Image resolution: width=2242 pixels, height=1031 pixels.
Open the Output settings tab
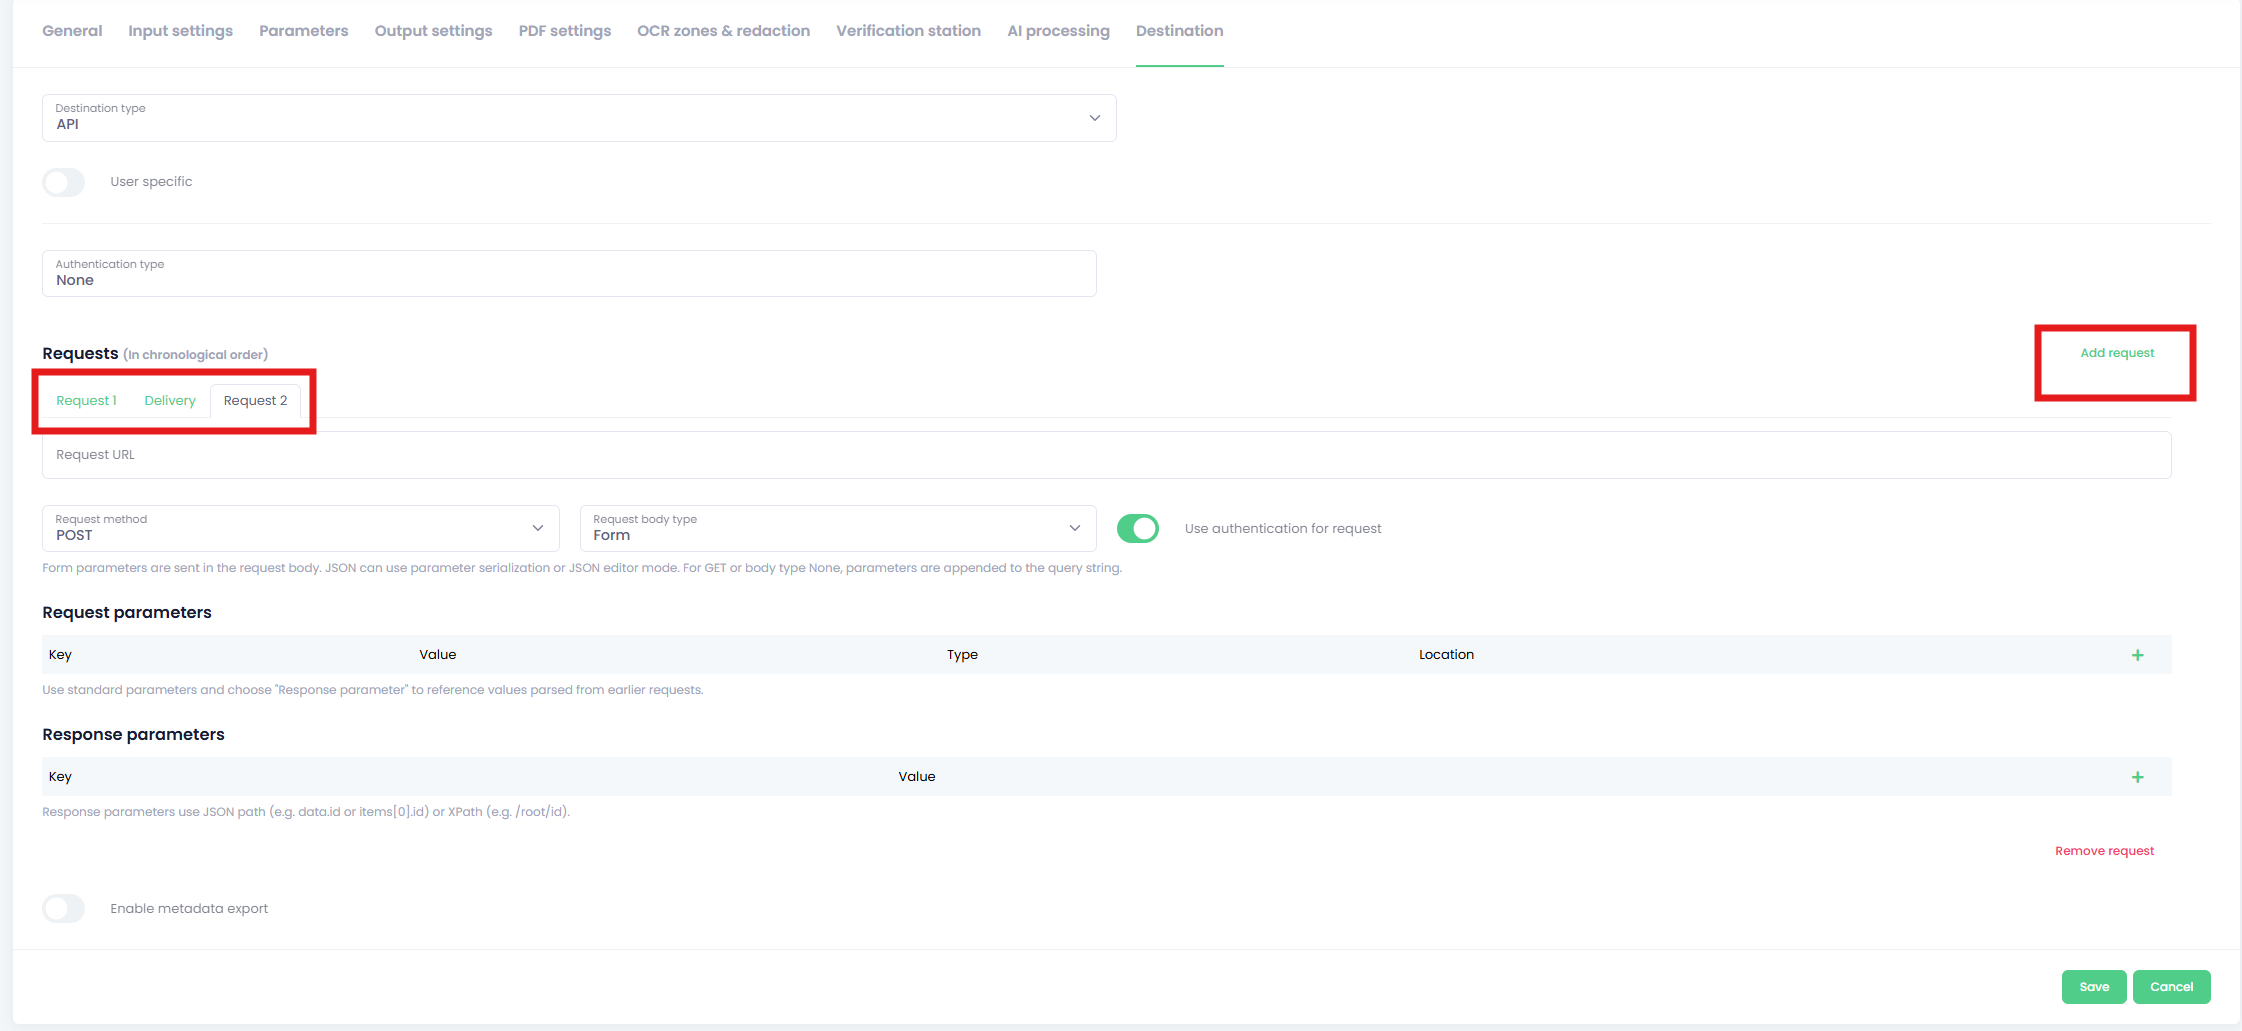(x=433, y=31)
